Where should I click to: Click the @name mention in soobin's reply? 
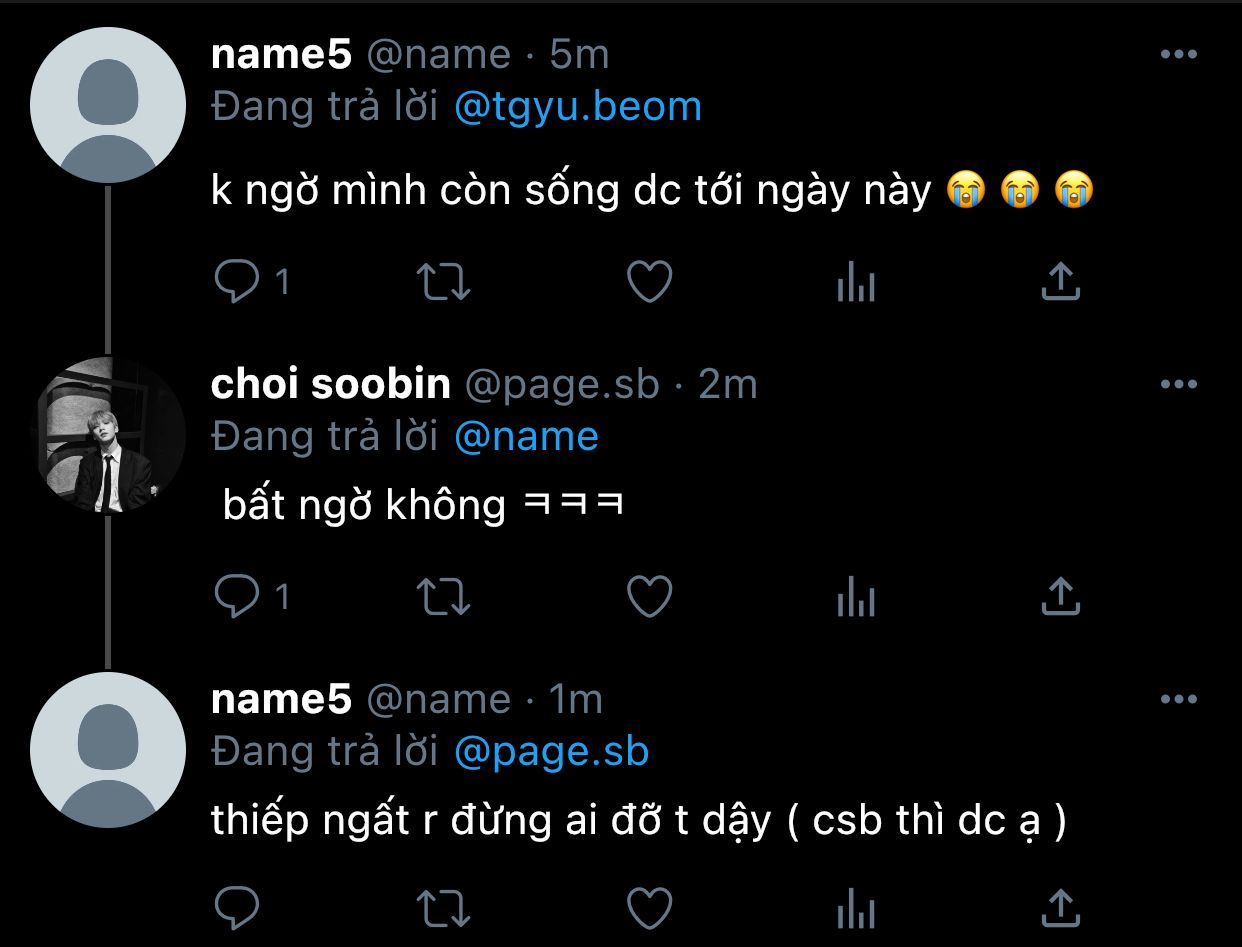point(526,437)
